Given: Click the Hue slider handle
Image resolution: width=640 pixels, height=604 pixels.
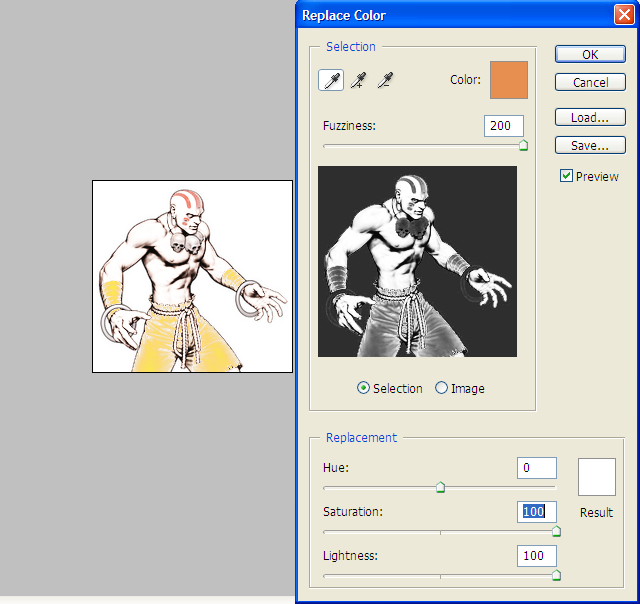Looking at the screenshot, I should 440,487.
